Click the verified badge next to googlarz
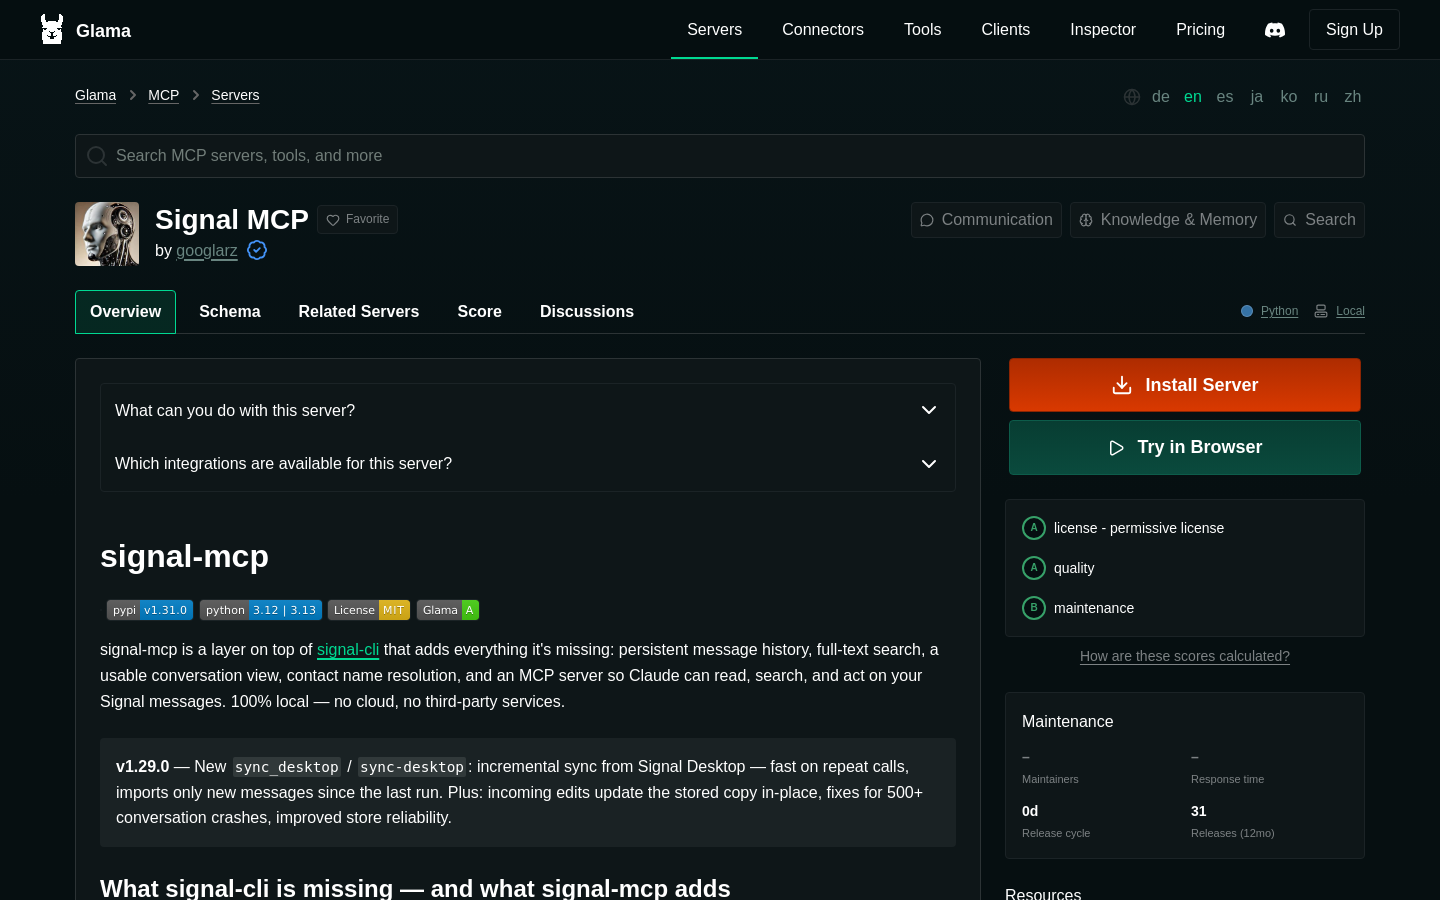 pyautogui.click(x=257, y=250)
